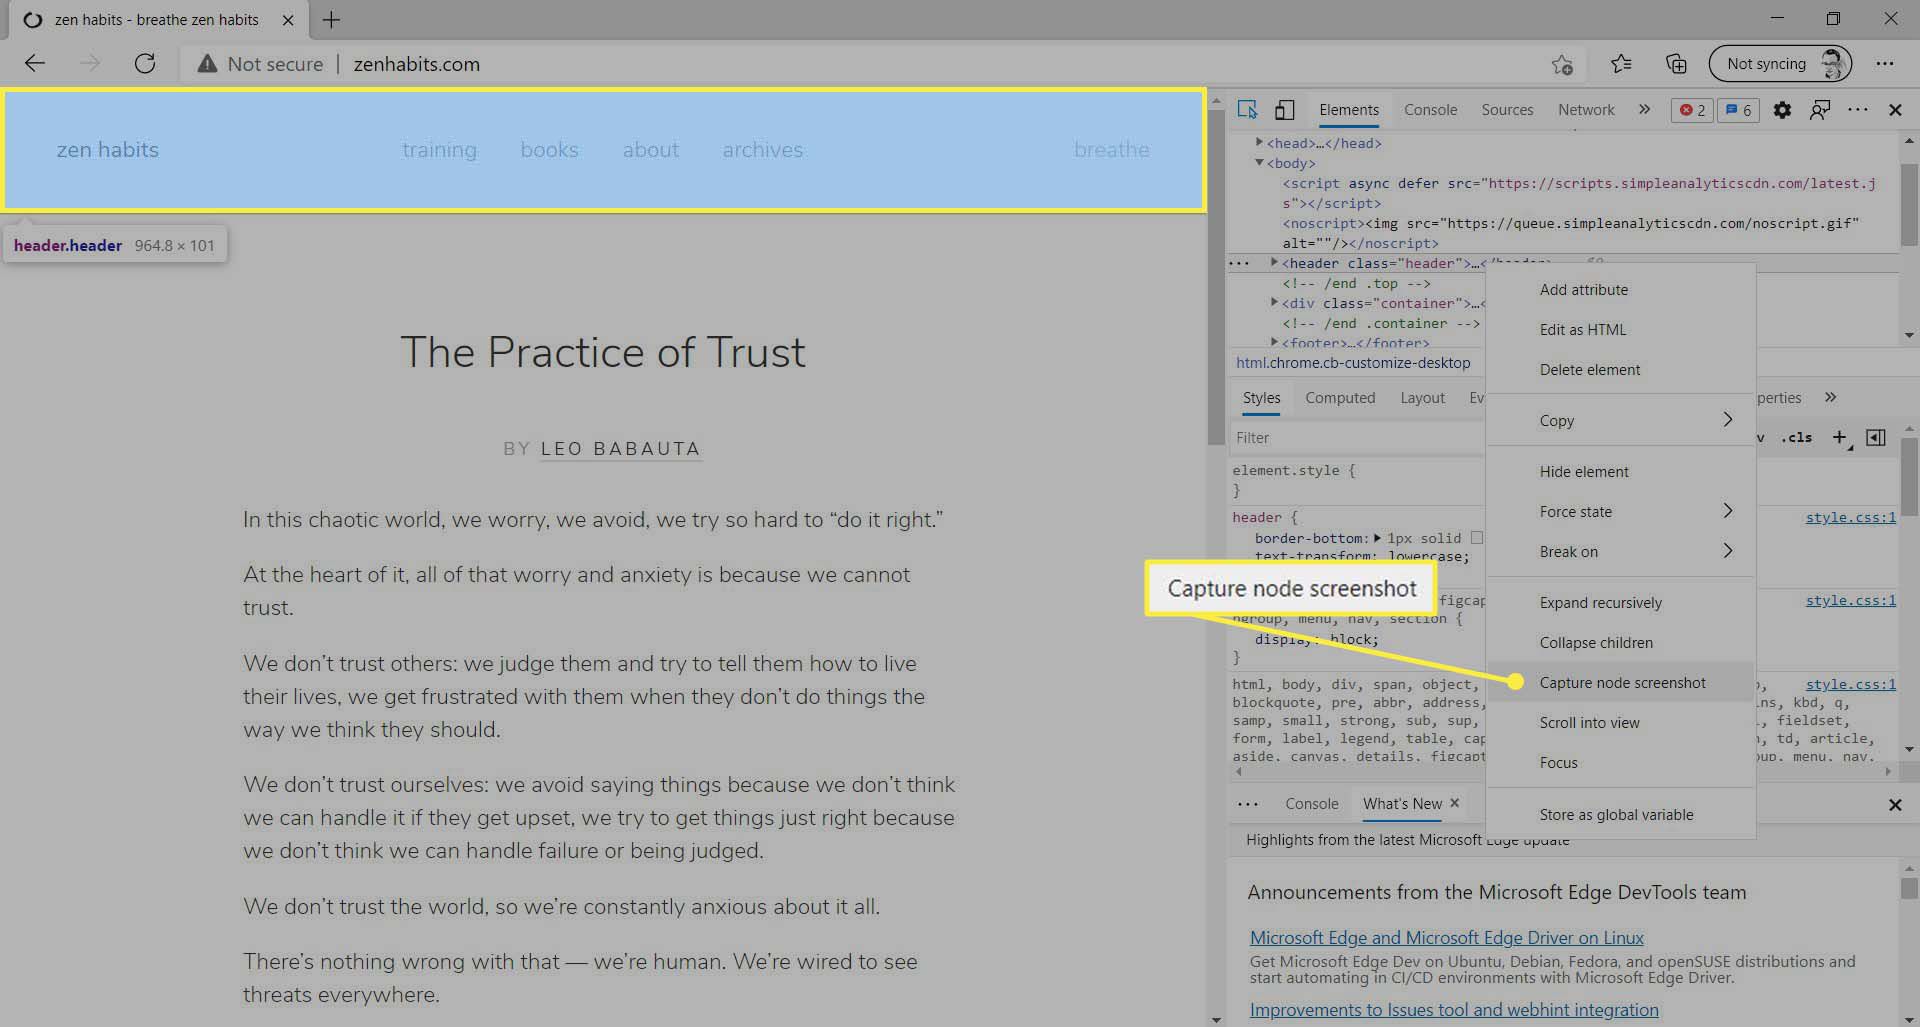Open the Edge settings and more menu
Screen dimensions: 1920x1027
point(1885,64)
